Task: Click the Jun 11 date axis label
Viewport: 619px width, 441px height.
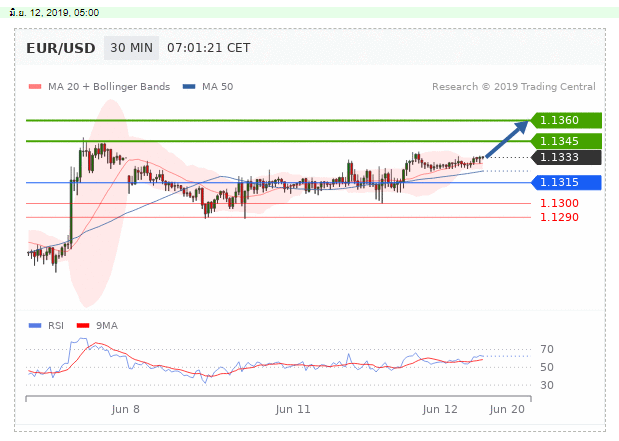Action: tap(293, 409)
